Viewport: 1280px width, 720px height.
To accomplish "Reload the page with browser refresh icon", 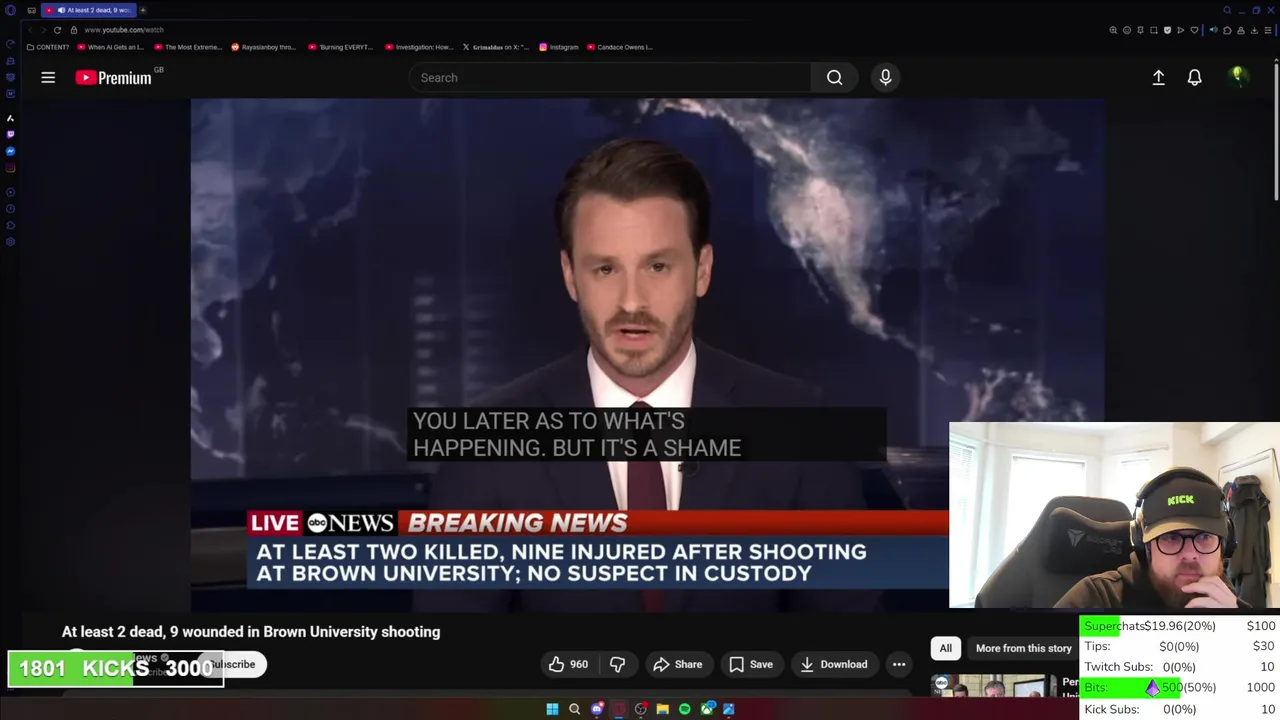I will coord(57,30).
